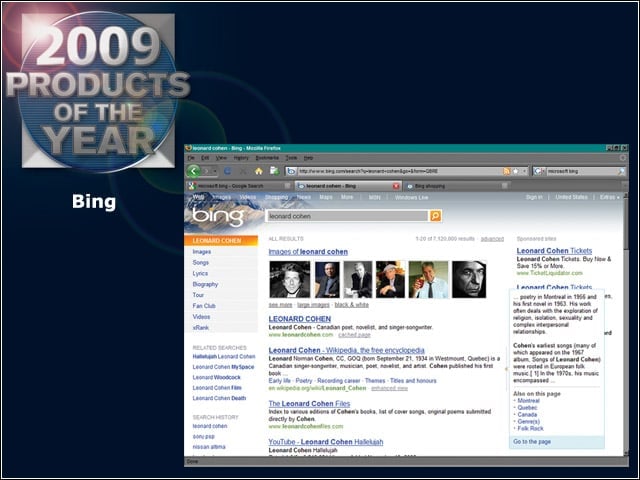
Task: Click the orange Bing search button
Action: click(x=436, y=216)
